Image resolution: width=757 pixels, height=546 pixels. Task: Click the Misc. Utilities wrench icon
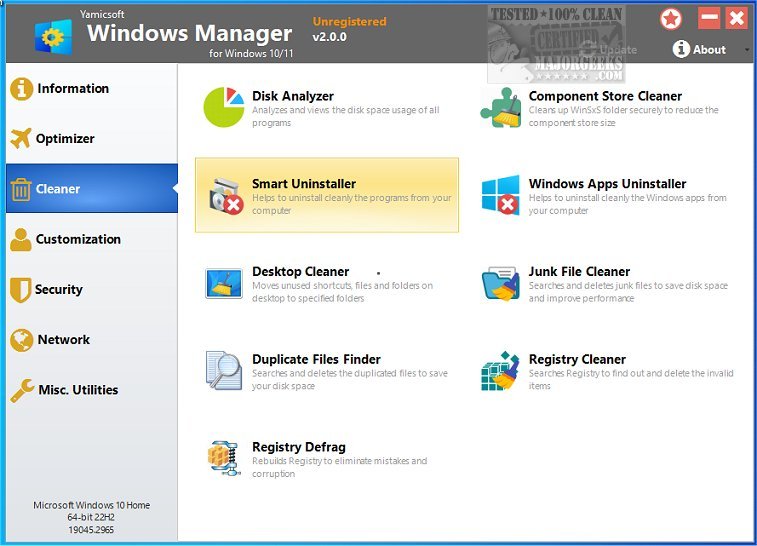(22, 390)
